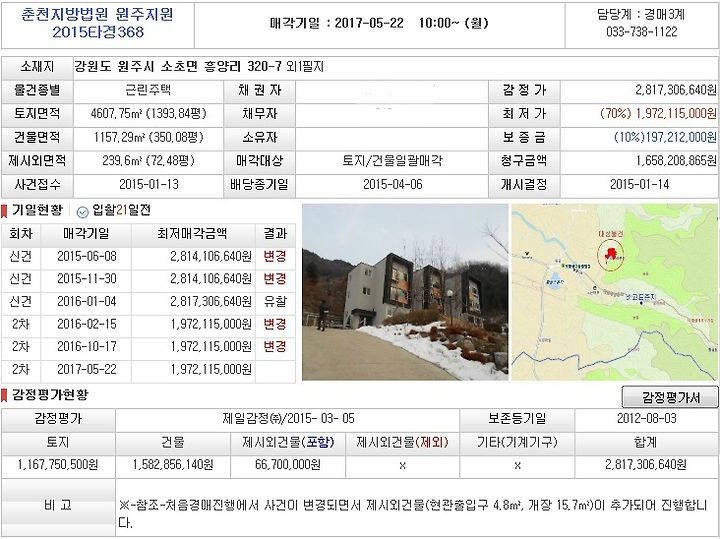This screenshot has width=720, height=539.
Task: Click the 회차 column header
Action: [x=21, y=234]
